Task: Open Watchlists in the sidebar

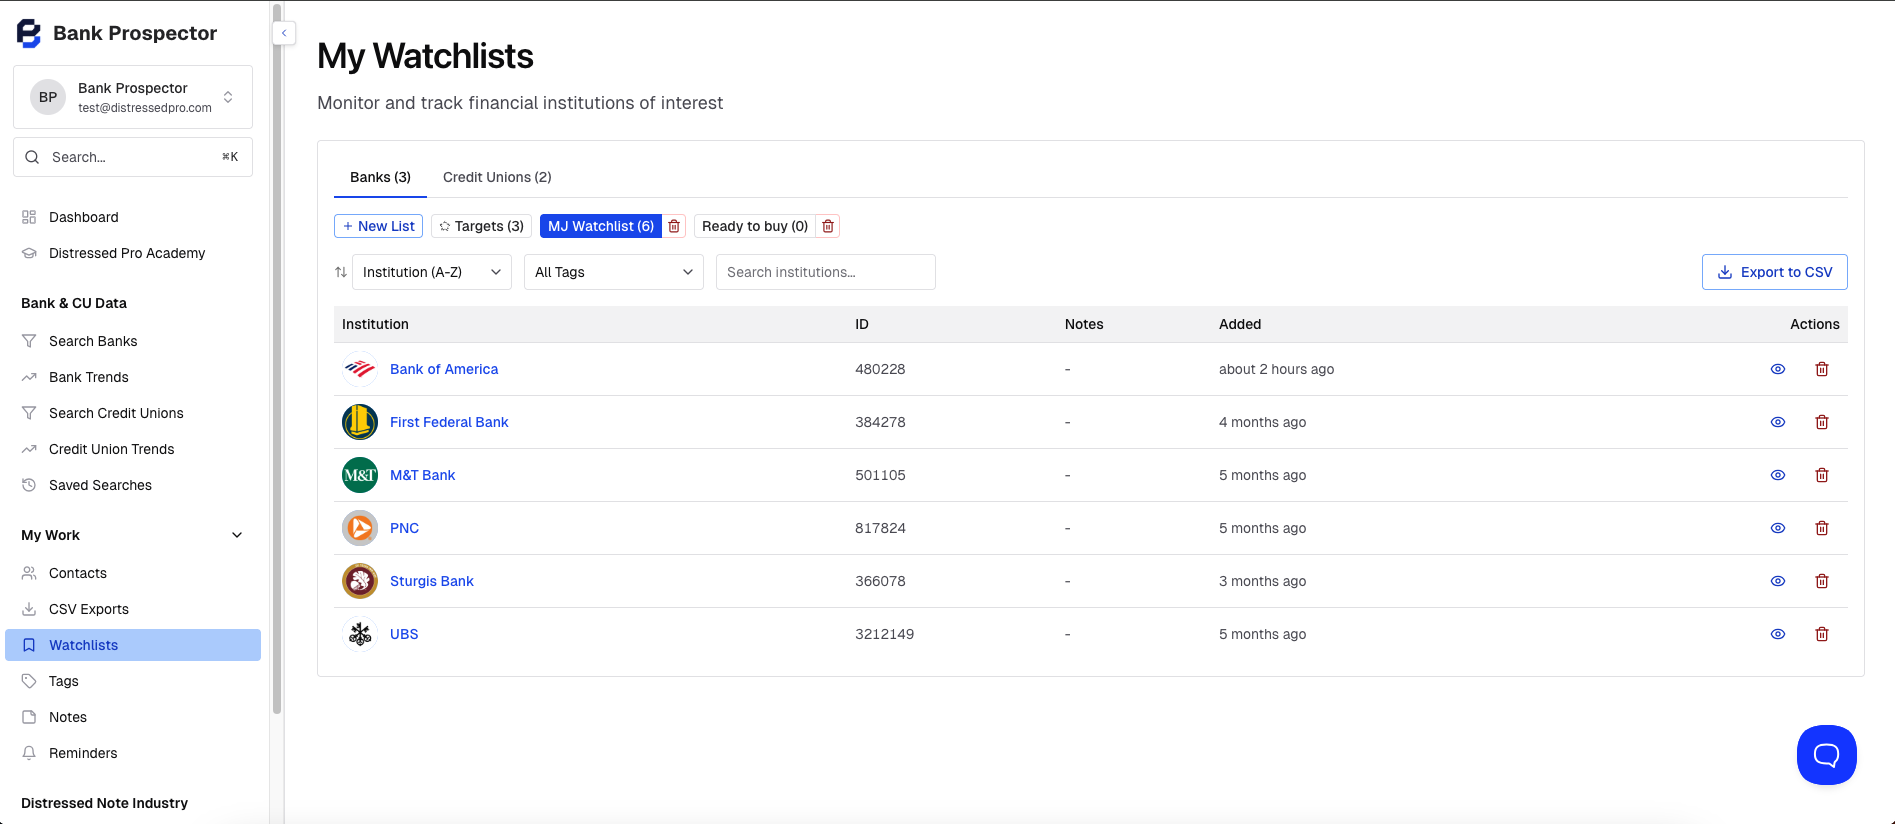Action: point(133,645)
